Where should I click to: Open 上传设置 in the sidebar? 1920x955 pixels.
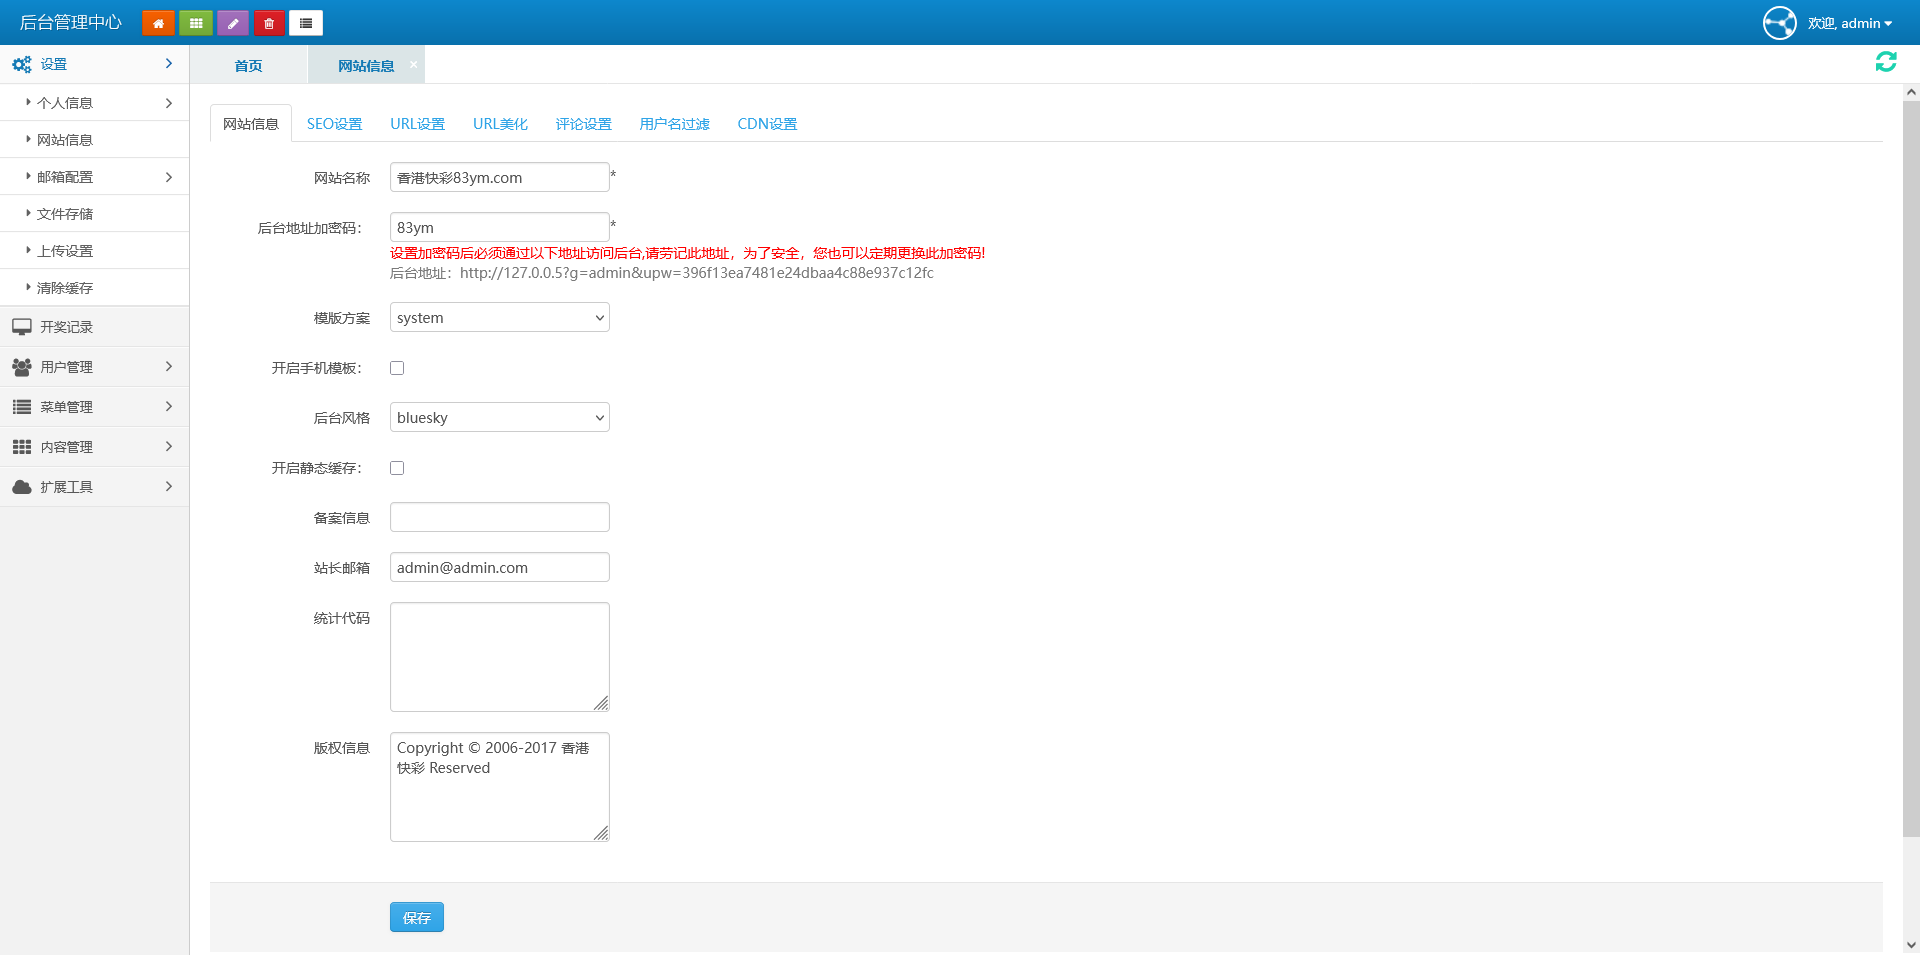pos(95,251)
